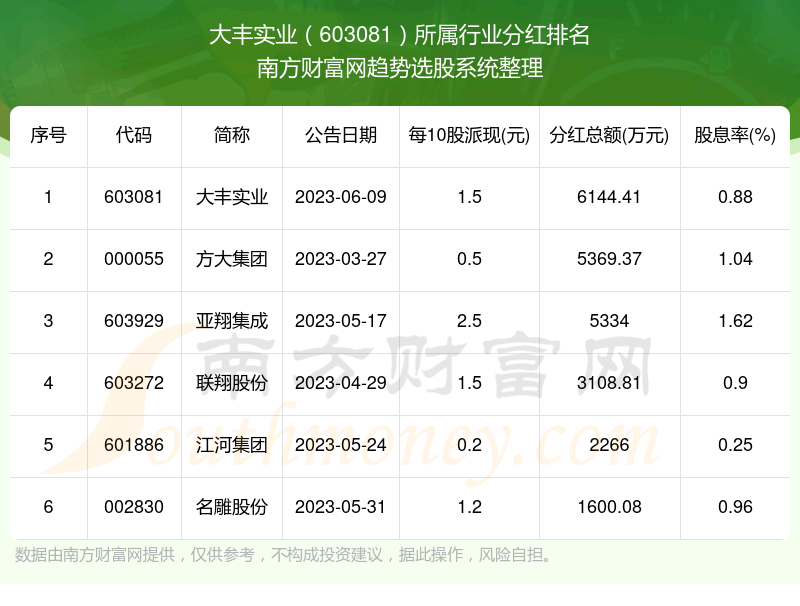Click the rank number for 亚翔集成
Viewport: 800px width, 606px height.
[x=48, y=321]
